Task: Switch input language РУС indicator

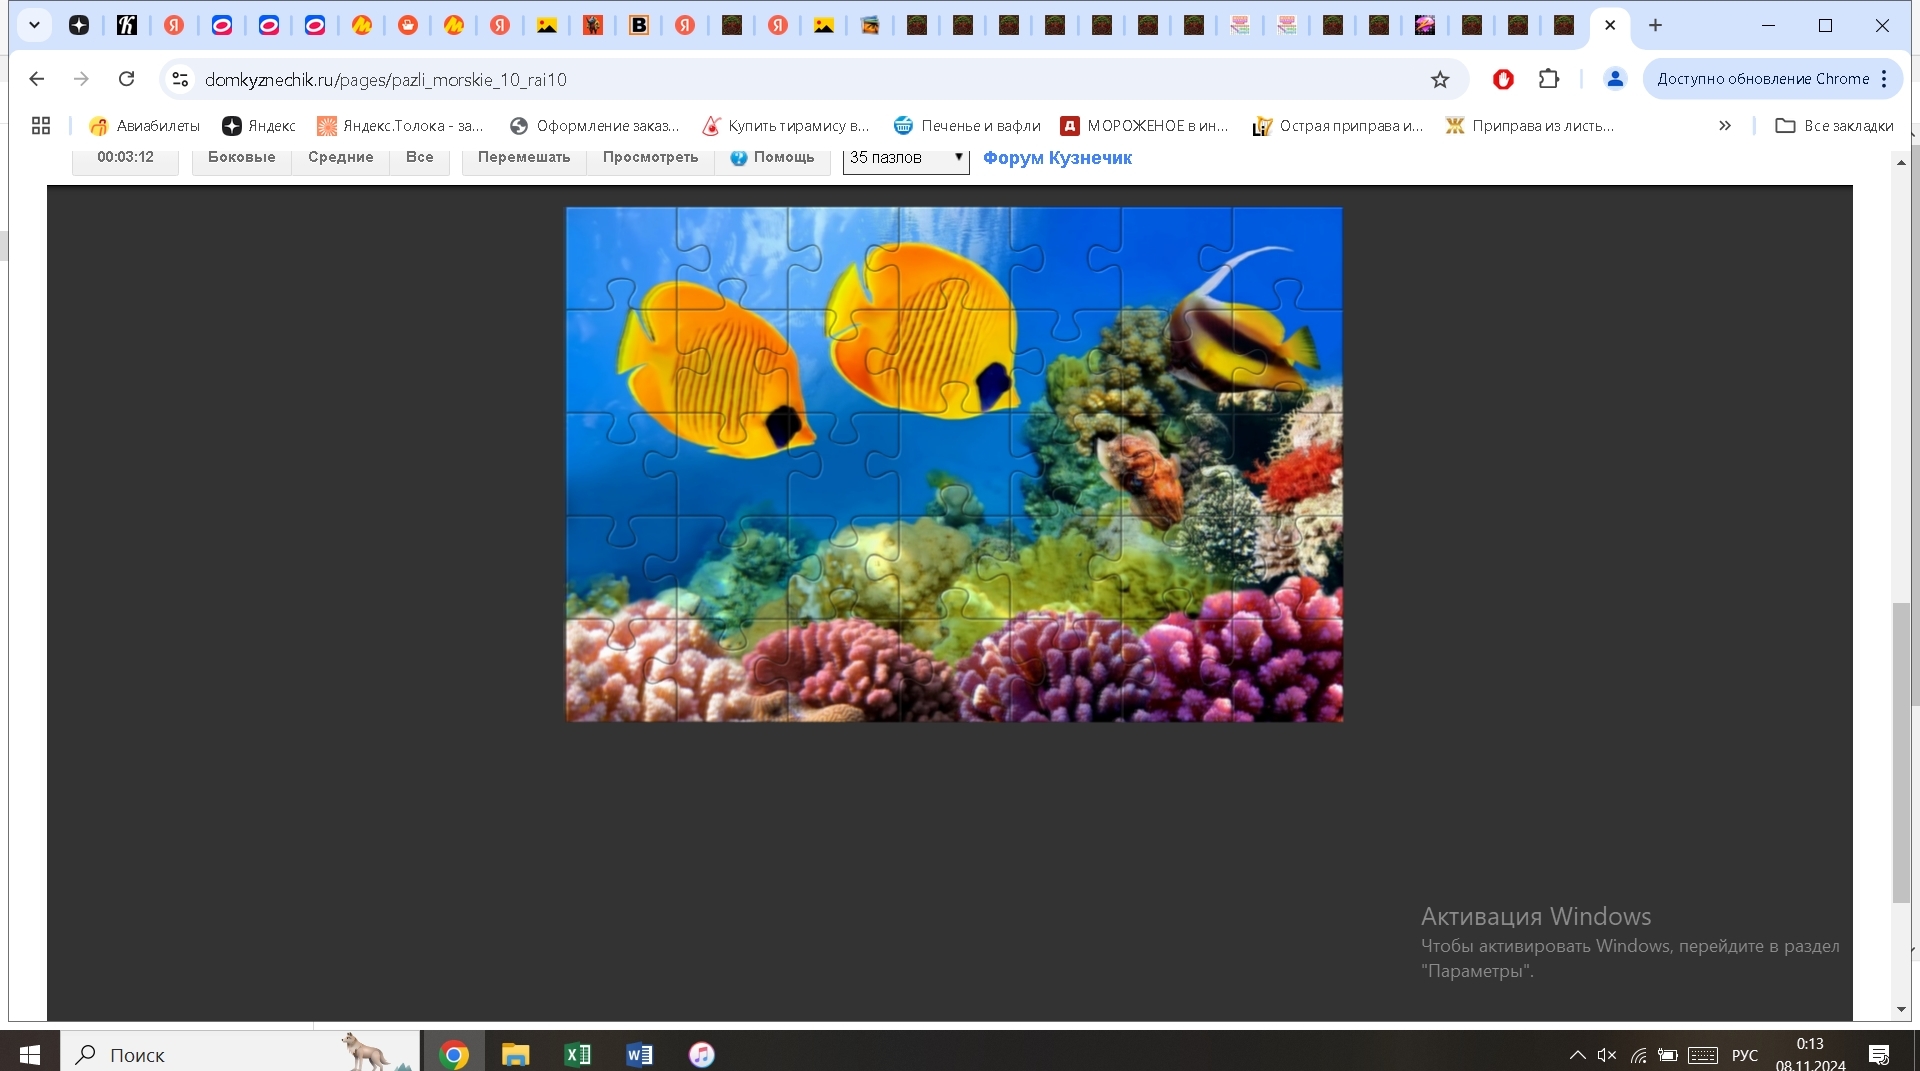Action: [x=1745, y=1055]
